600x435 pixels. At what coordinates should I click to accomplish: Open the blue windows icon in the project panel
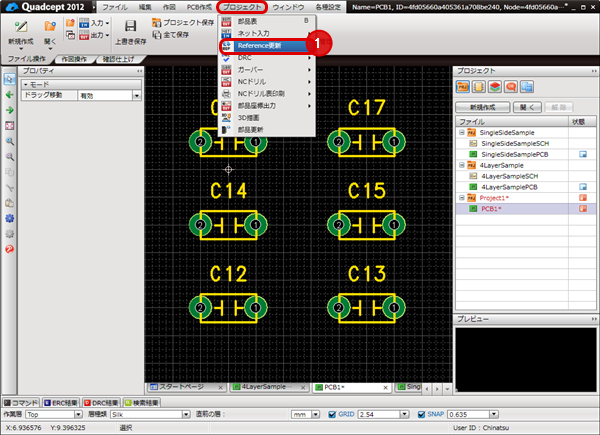527,87
